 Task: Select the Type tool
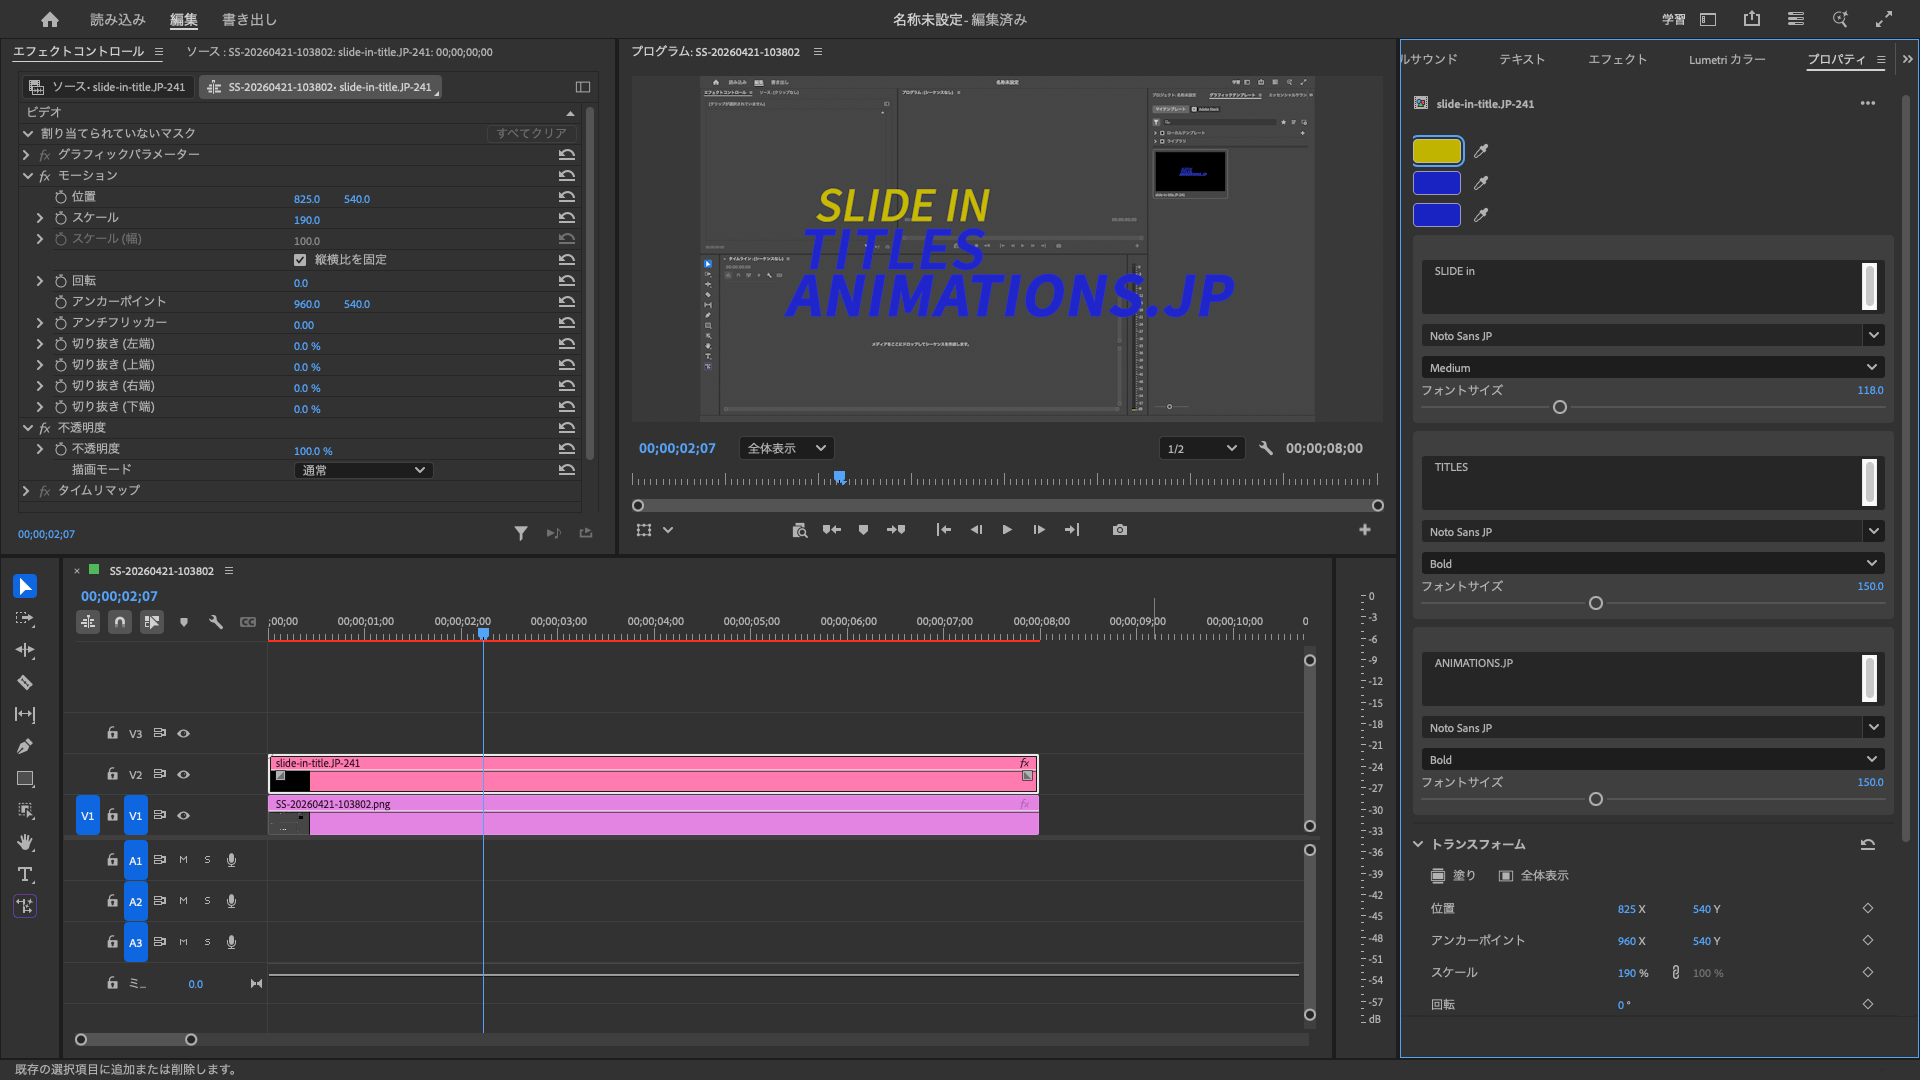click(x=25, y=875)
